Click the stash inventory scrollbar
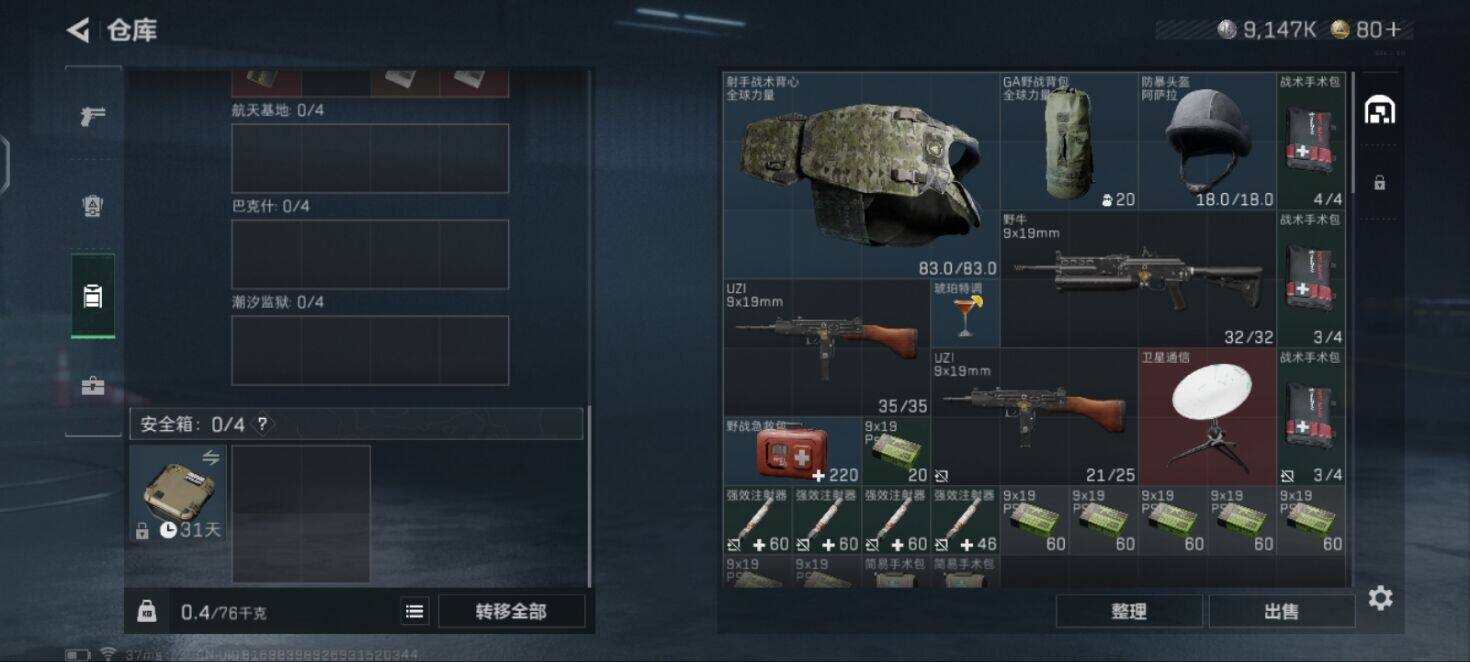This screenshot has width=1470, height=662. (1352, 132)
